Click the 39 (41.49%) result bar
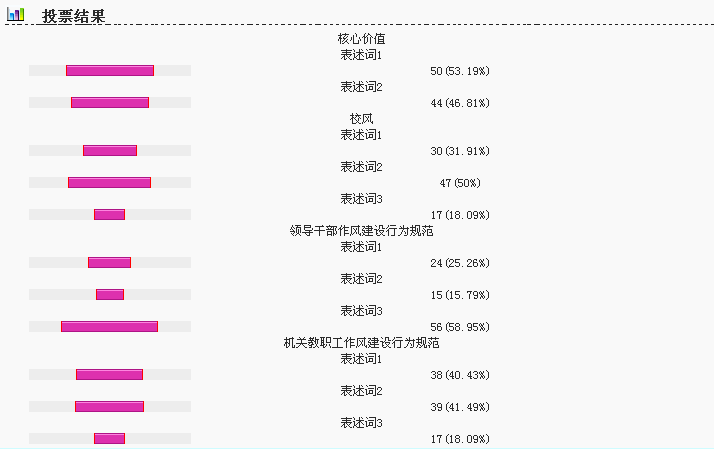Screen dimensions: 714x451 [x=109, y=406]
